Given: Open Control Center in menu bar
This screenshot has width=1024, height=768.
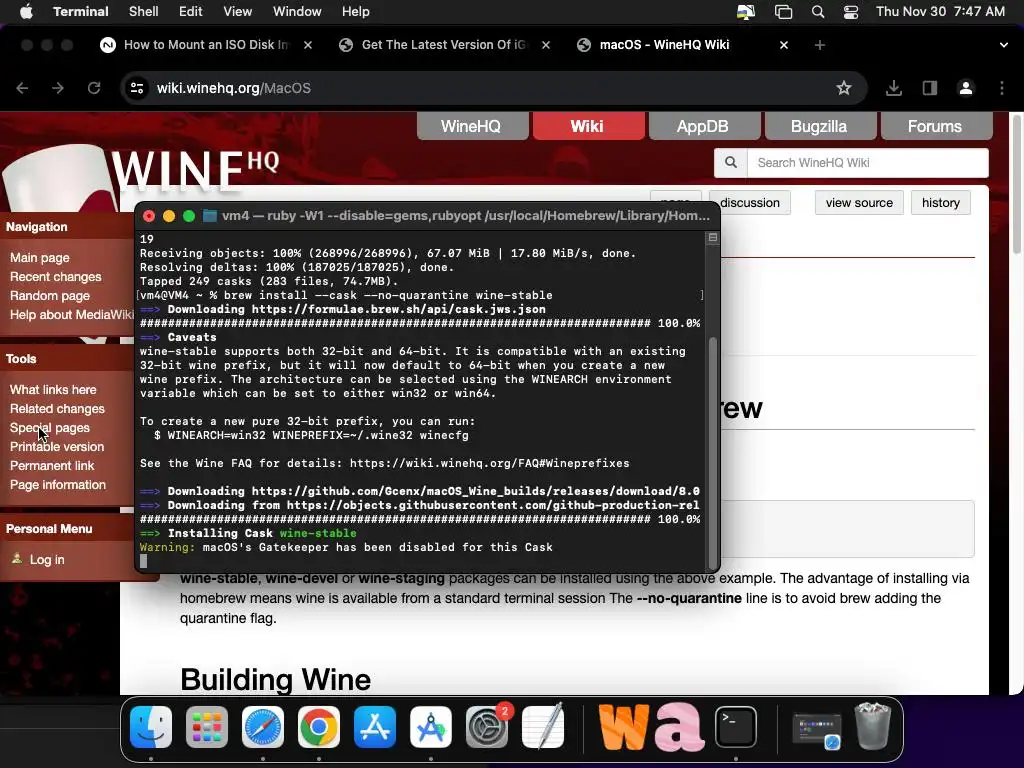Looking at the screenshot, I should pyautogui.click(x=851, y=12).
